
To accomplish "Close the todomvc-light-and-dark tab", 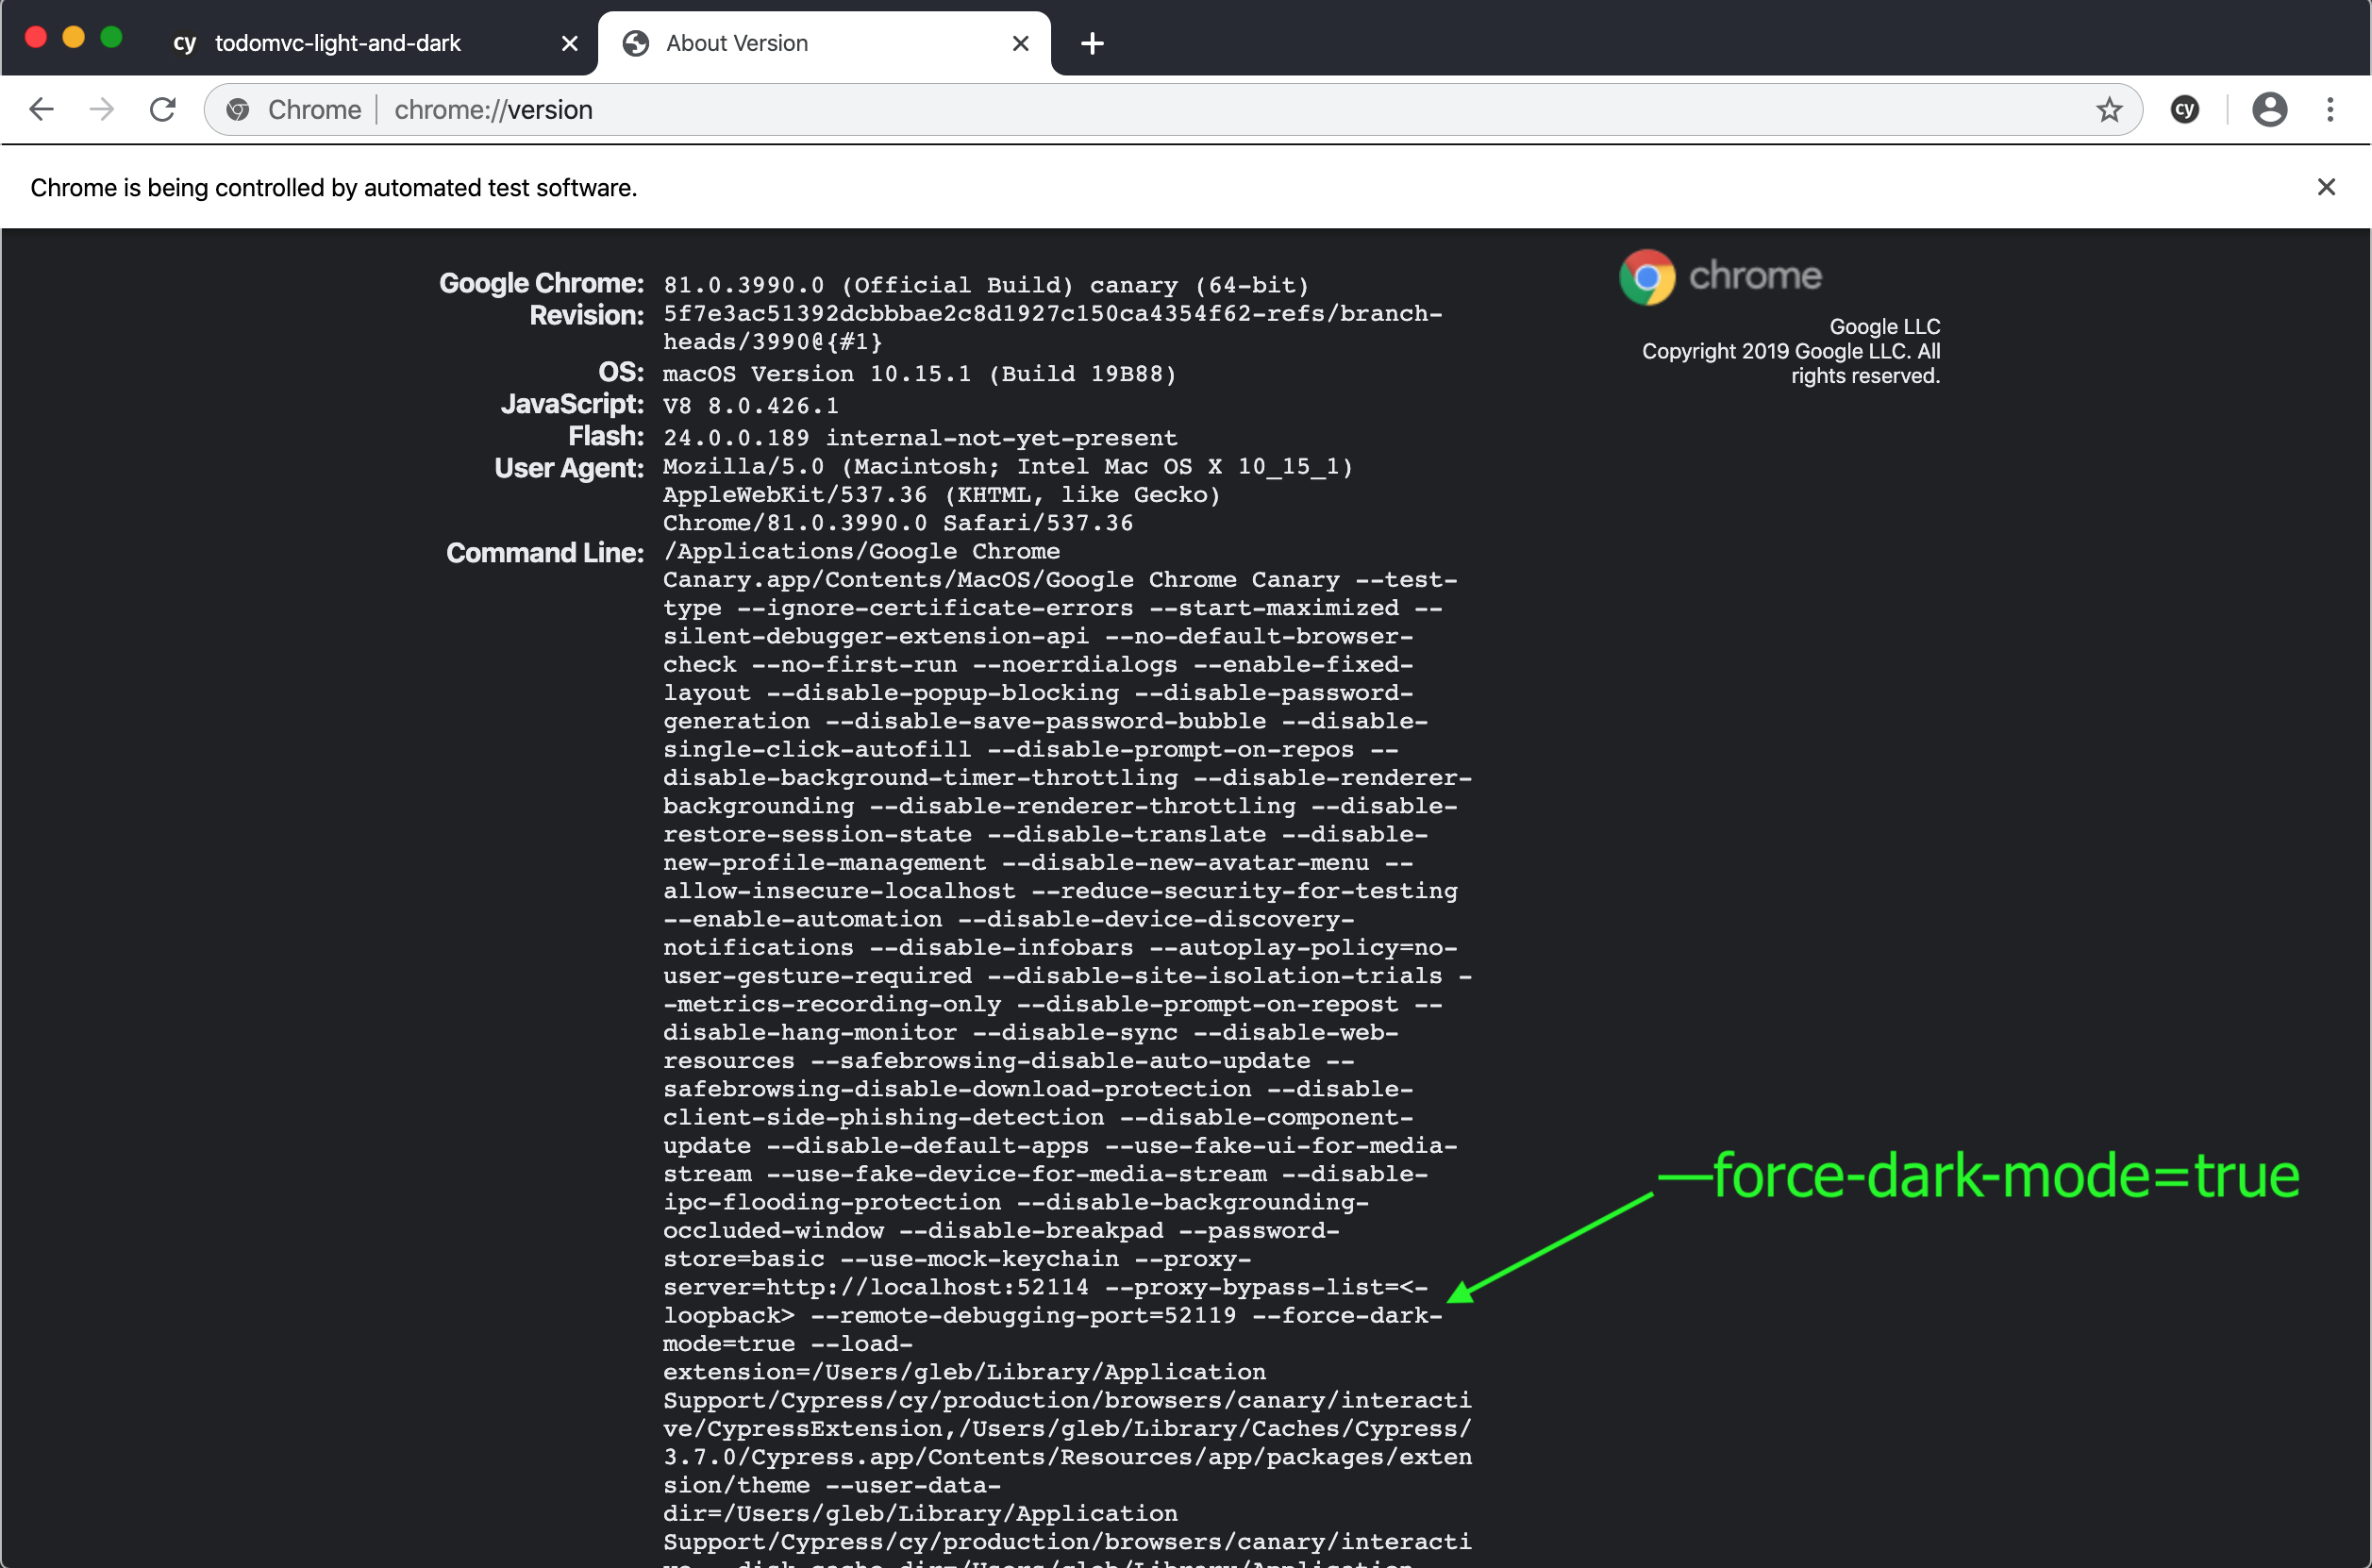I will pyautogui.click(x=569, y=43).
